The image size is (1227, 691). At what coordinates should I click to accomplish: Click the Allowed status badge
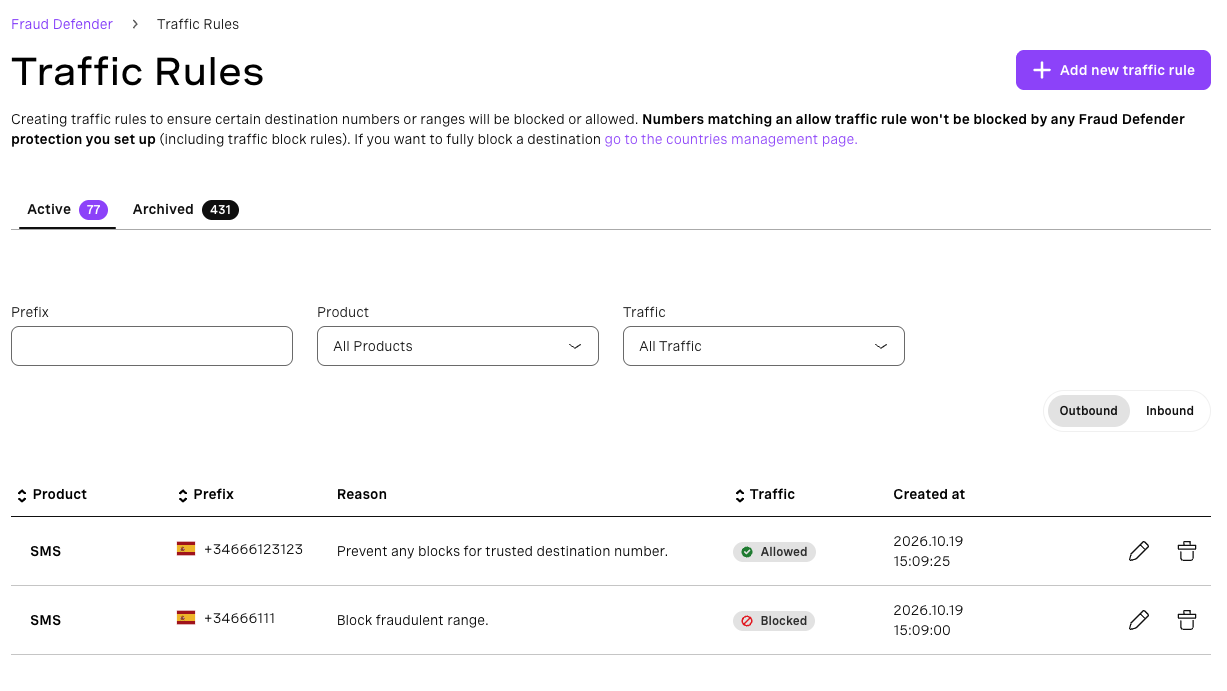[x=774, y=552]
